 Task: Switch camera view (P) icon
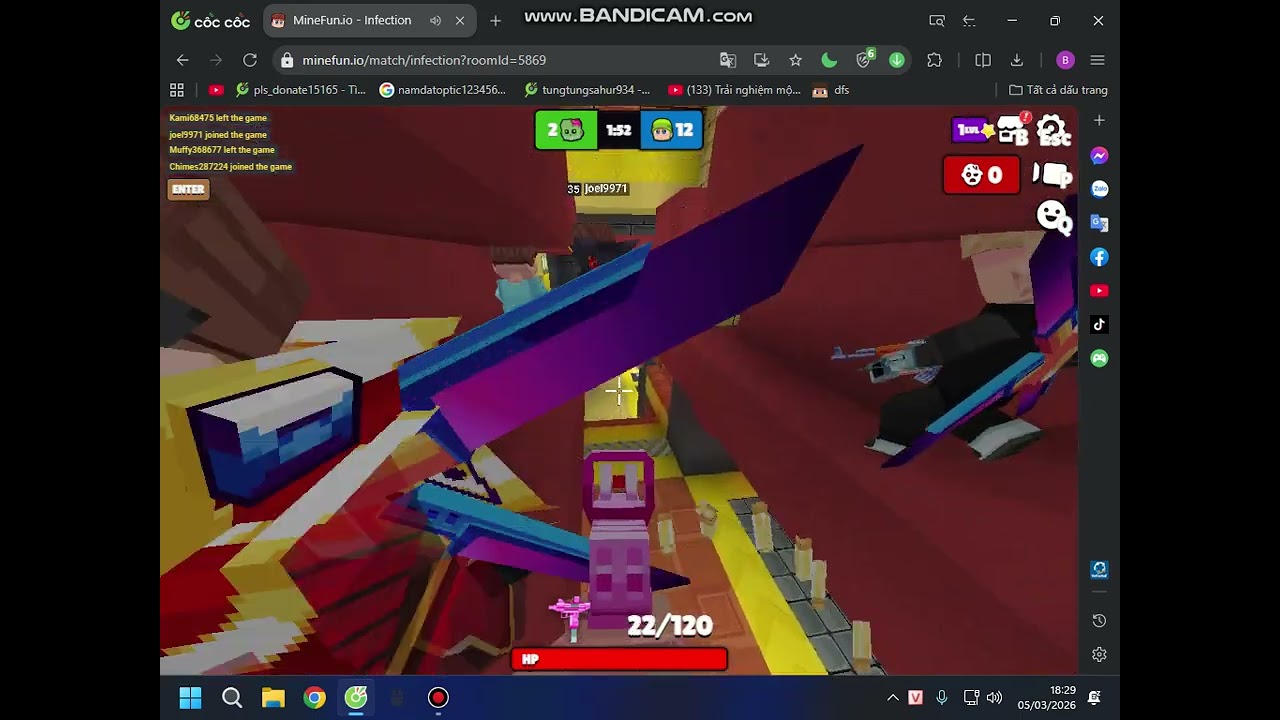pyautogui.click(x=1052, y=175)
